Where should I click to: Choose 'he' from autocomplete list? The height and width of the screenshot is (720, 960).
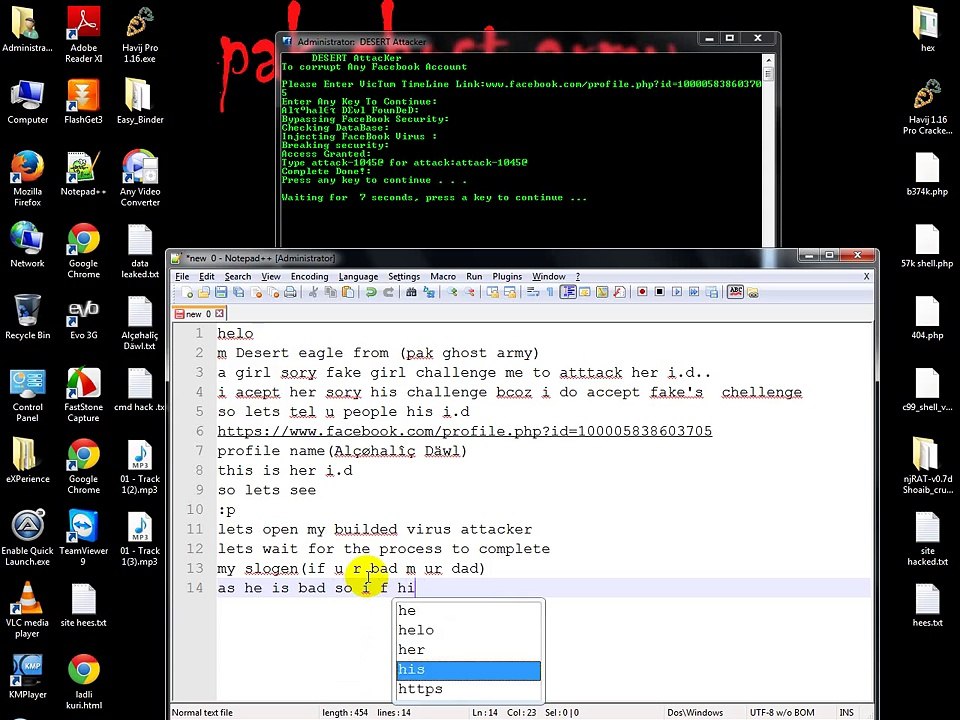coord(468,611)
